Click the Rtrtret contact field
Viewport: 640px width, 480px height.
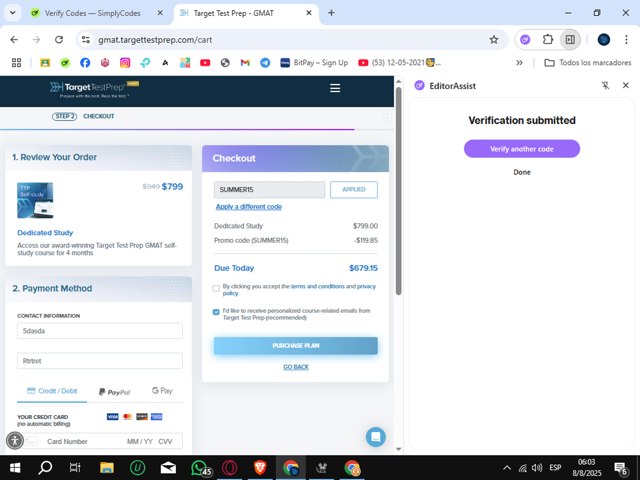[x=100, y=361]
